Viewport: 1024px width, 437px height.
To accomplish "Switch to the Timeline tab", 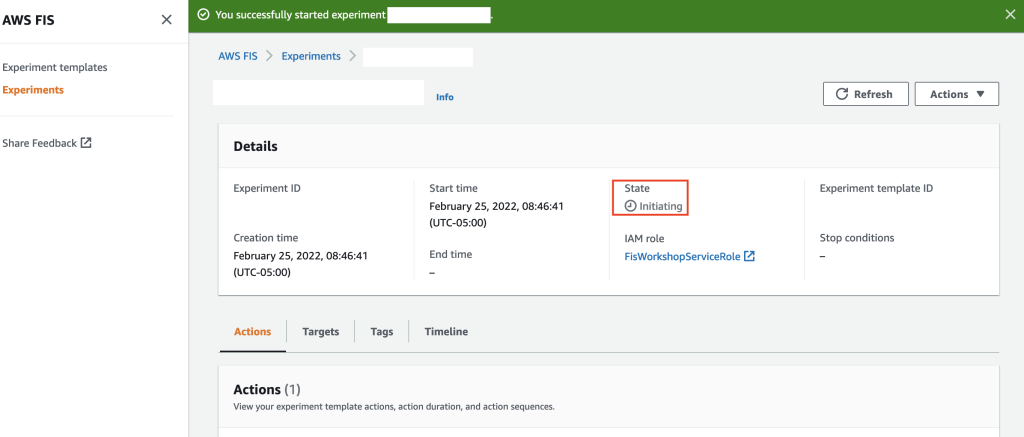I will tap(446, 332).
